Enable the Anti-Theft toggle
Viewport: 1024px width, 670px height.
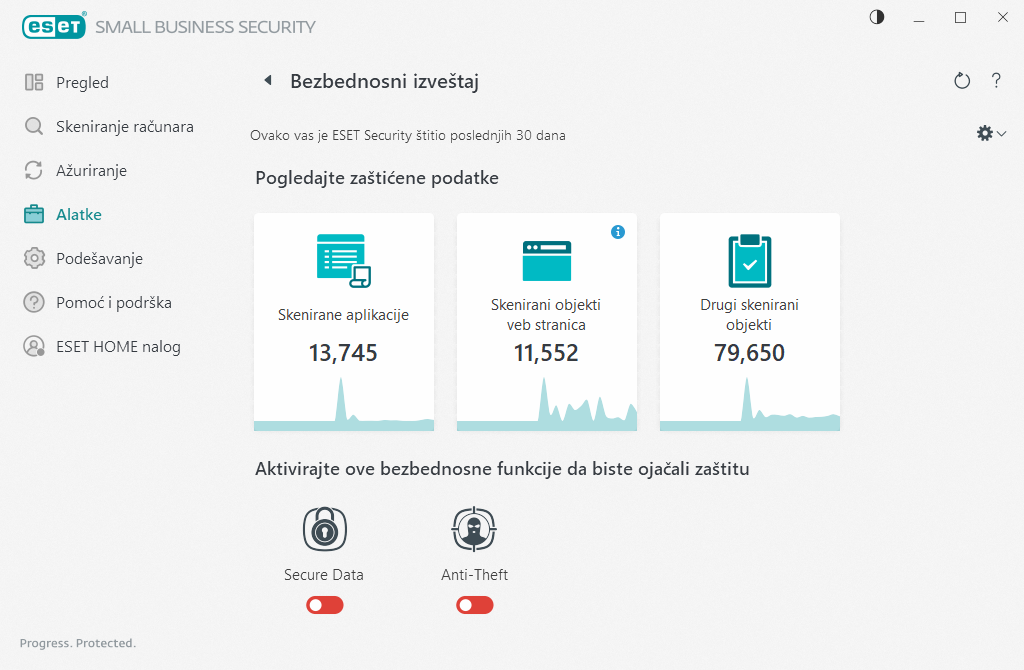475,605
